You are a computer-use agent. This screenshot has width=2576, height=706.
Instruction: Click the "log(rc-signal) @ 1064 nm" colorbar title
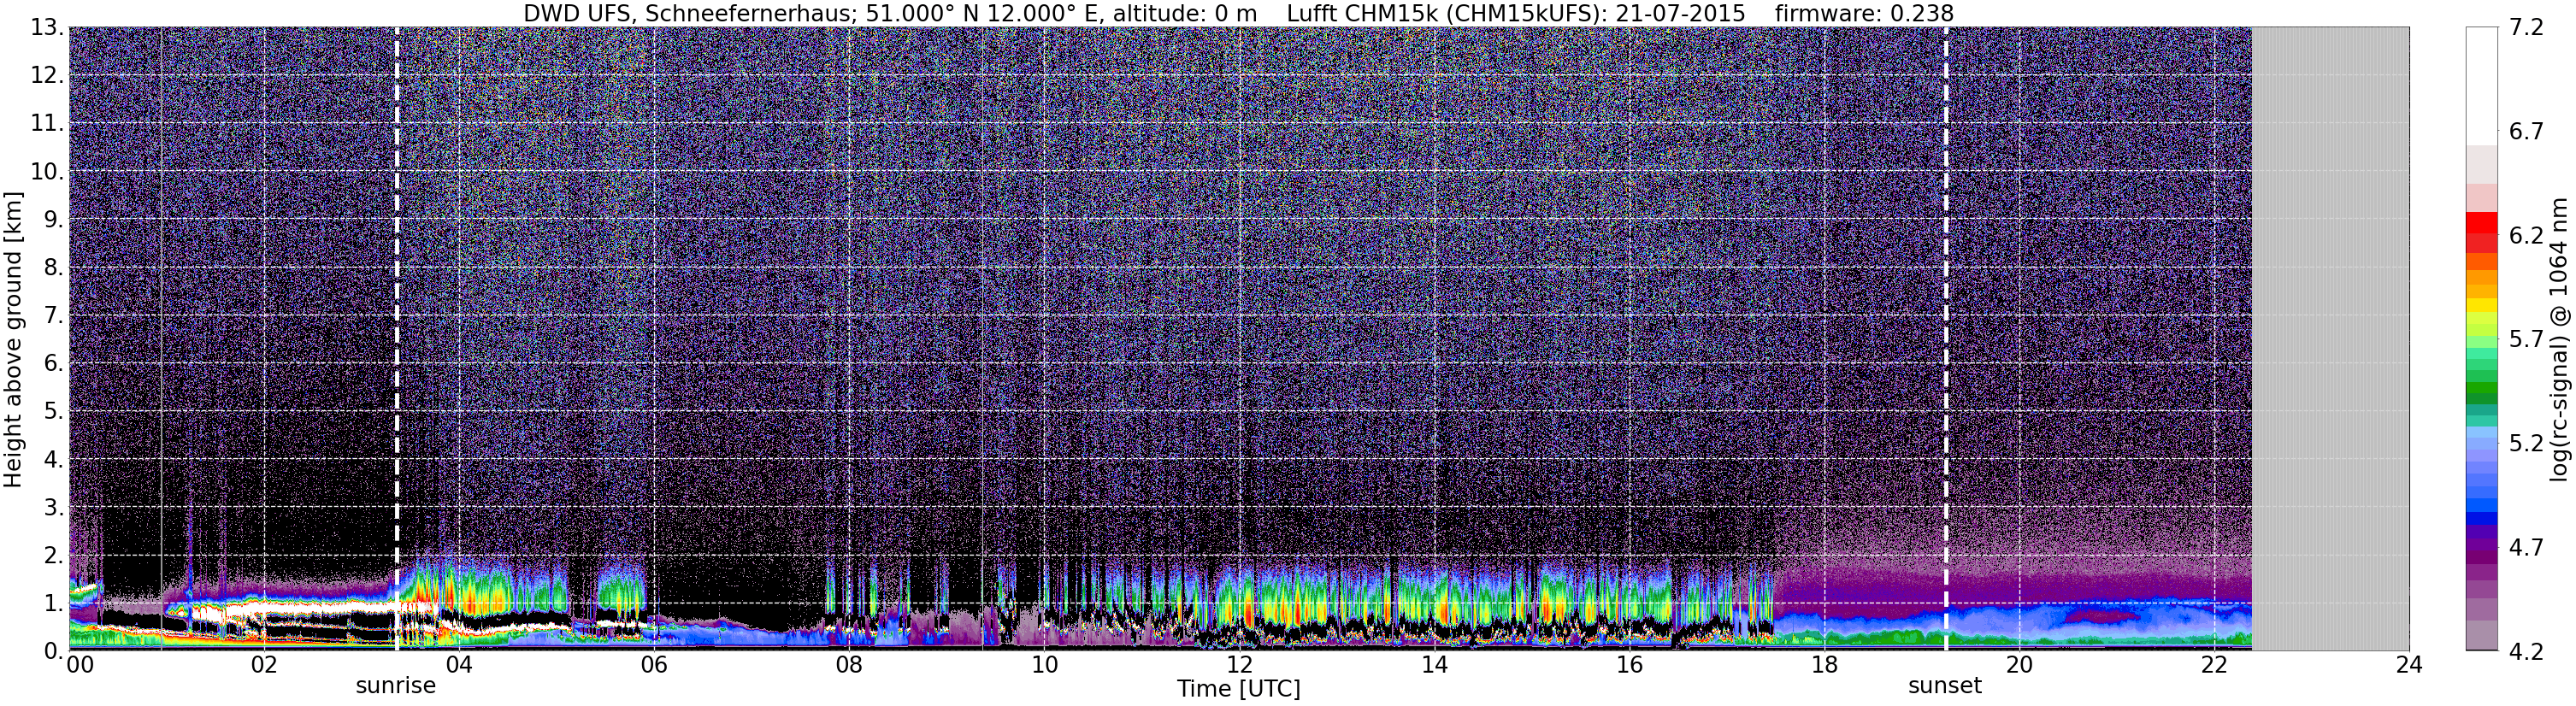(2559, 339)
